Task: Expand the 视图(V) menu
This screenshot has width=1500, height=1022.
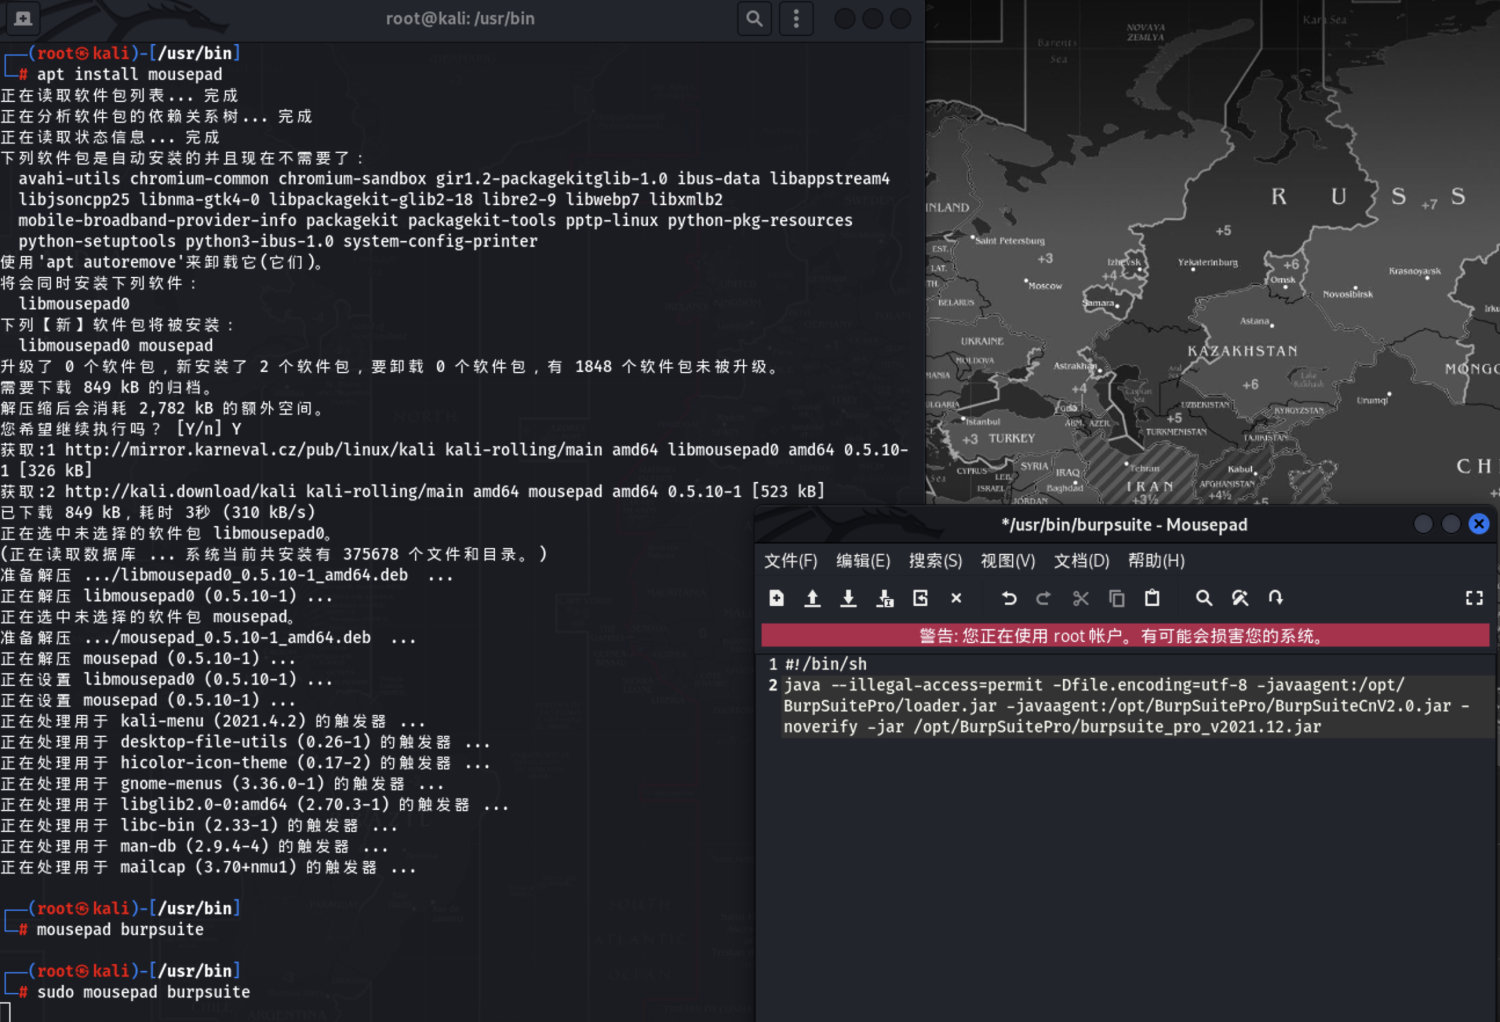Action: click(1007, 561)
